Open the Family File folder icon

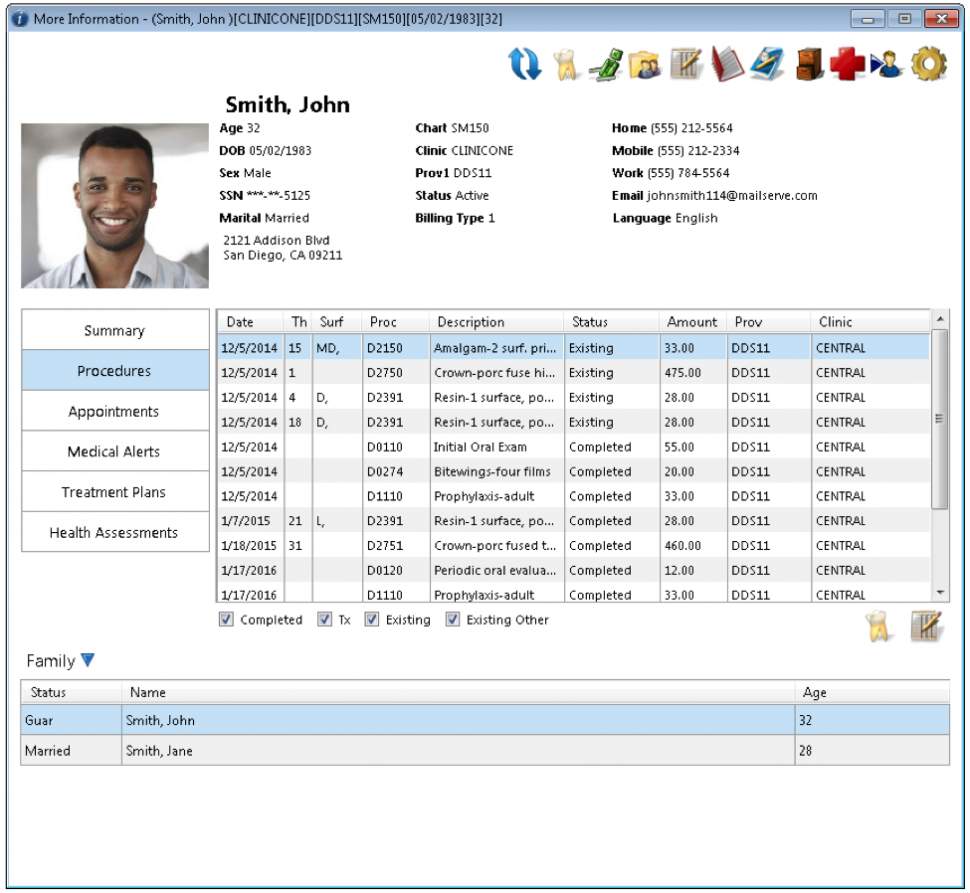coord(647,63)
